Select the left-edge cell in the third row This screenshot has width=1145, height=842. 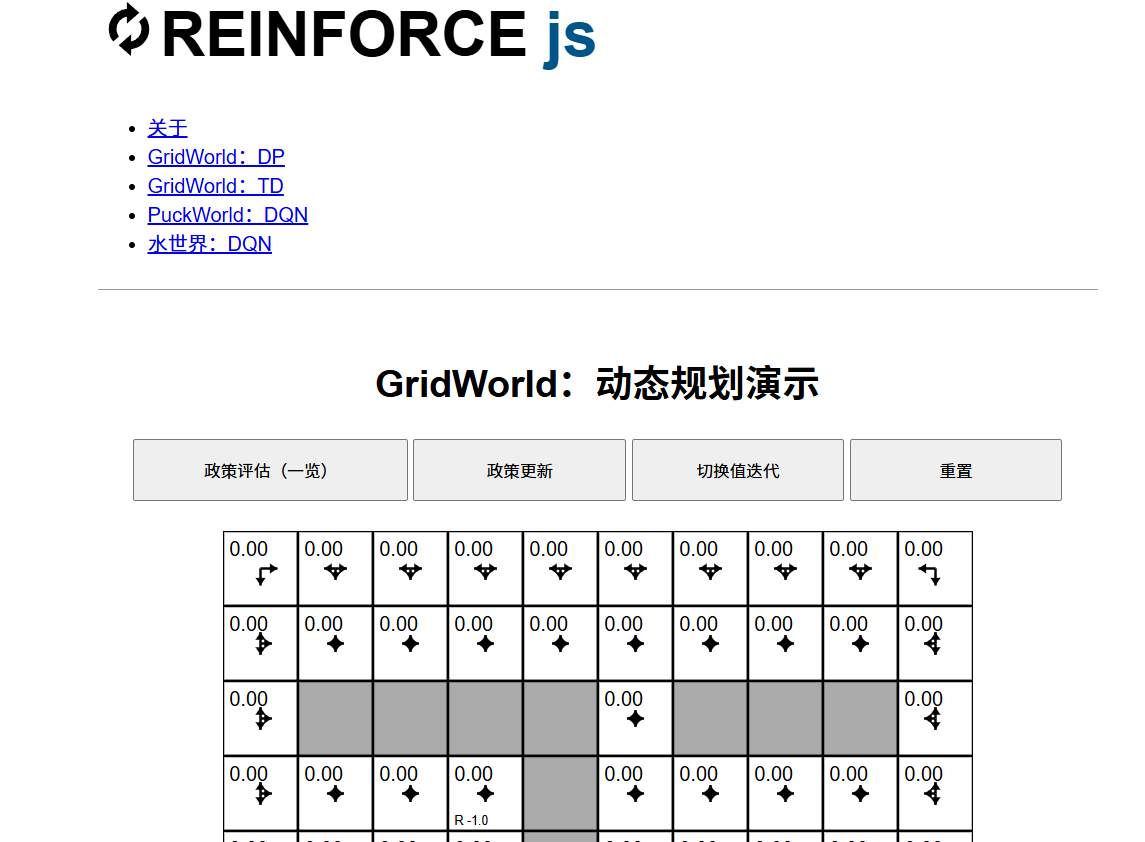coord(260,718)
